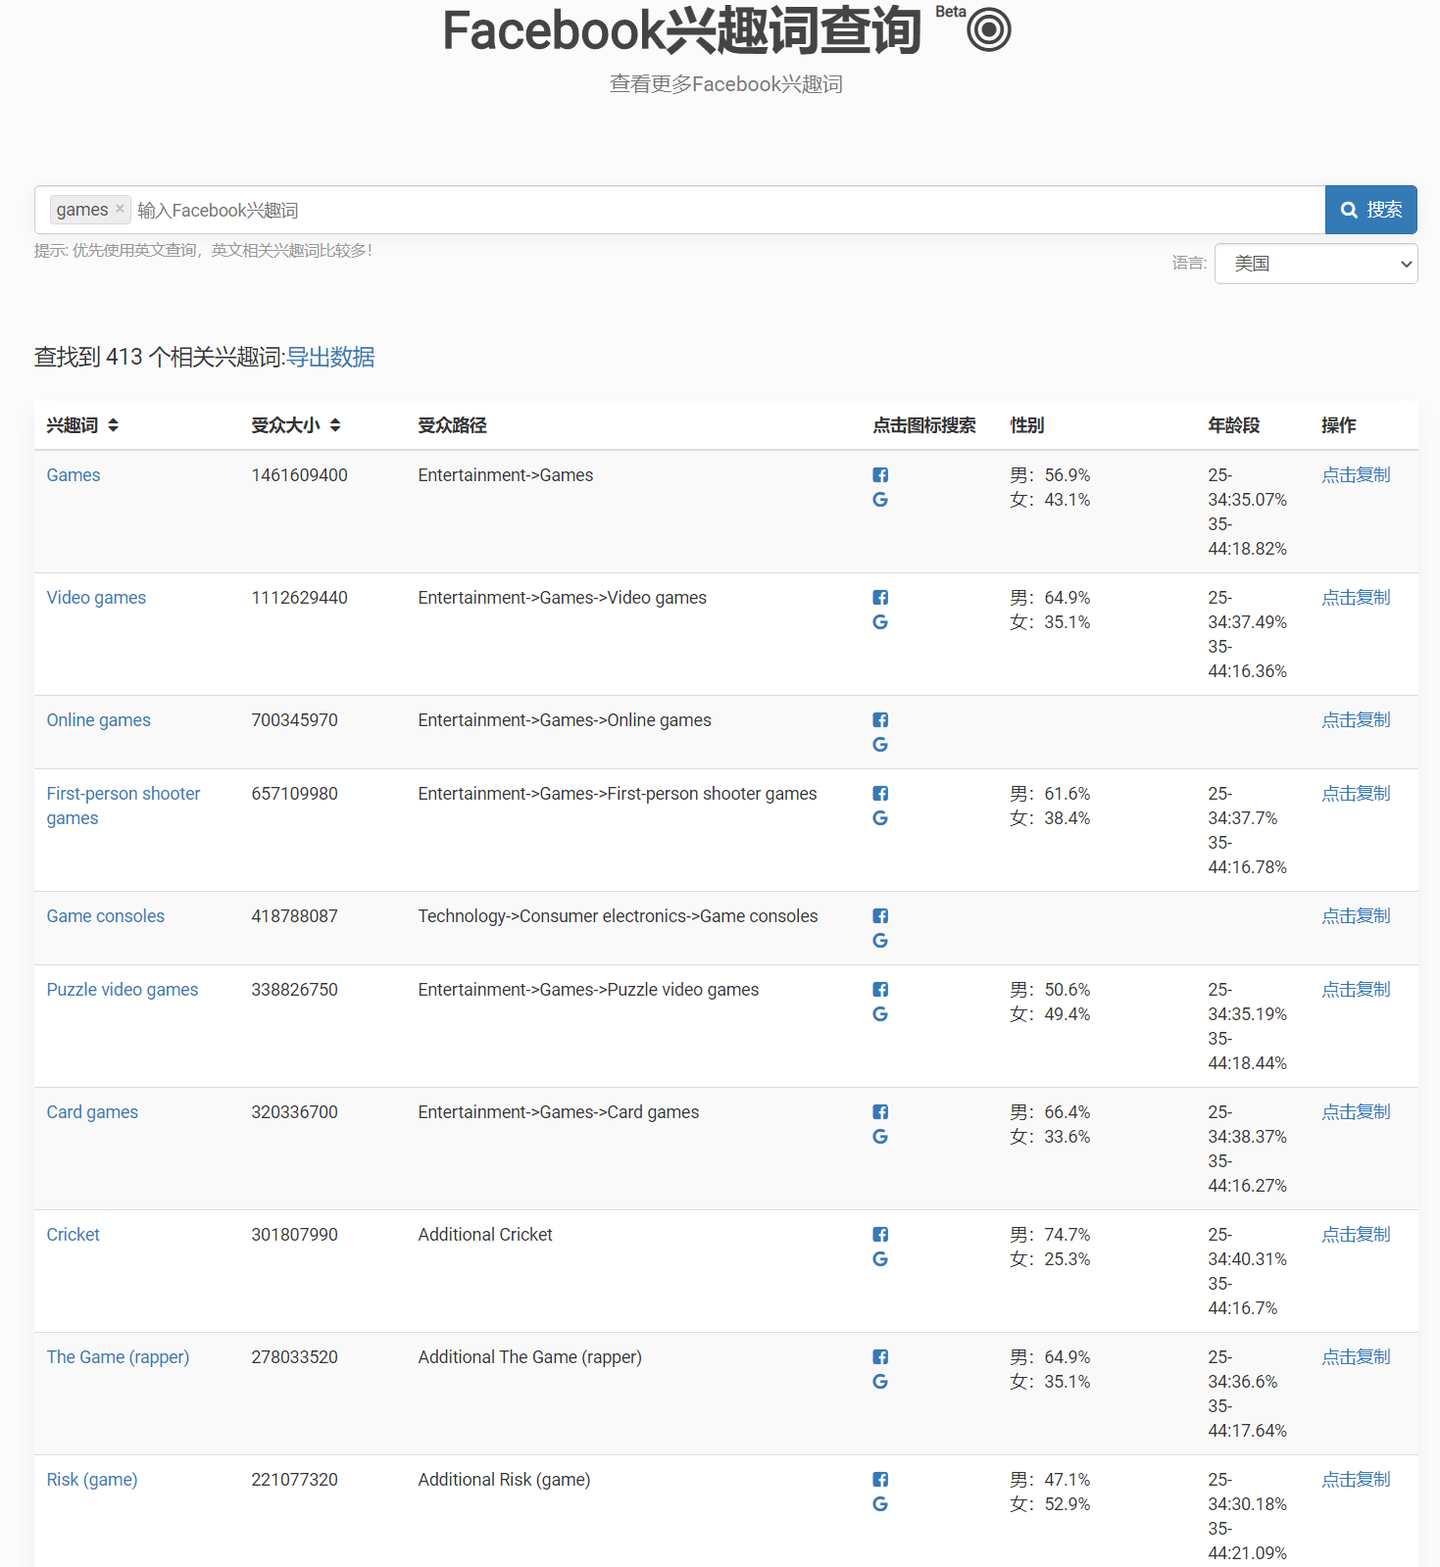This screenshot has width=1440, height=1567.
Task: Open the Cricket interest link
Action: (74, 1235)
